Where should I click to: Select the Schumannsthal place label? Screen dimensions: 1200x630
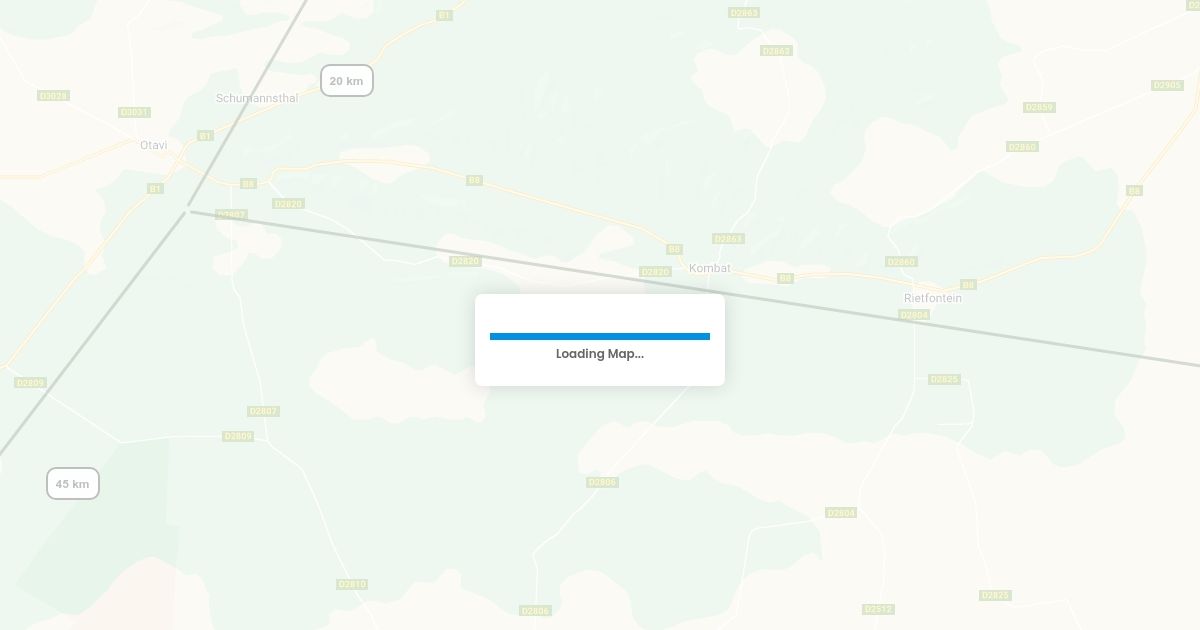pyautogui.click(x=257, y=98)
